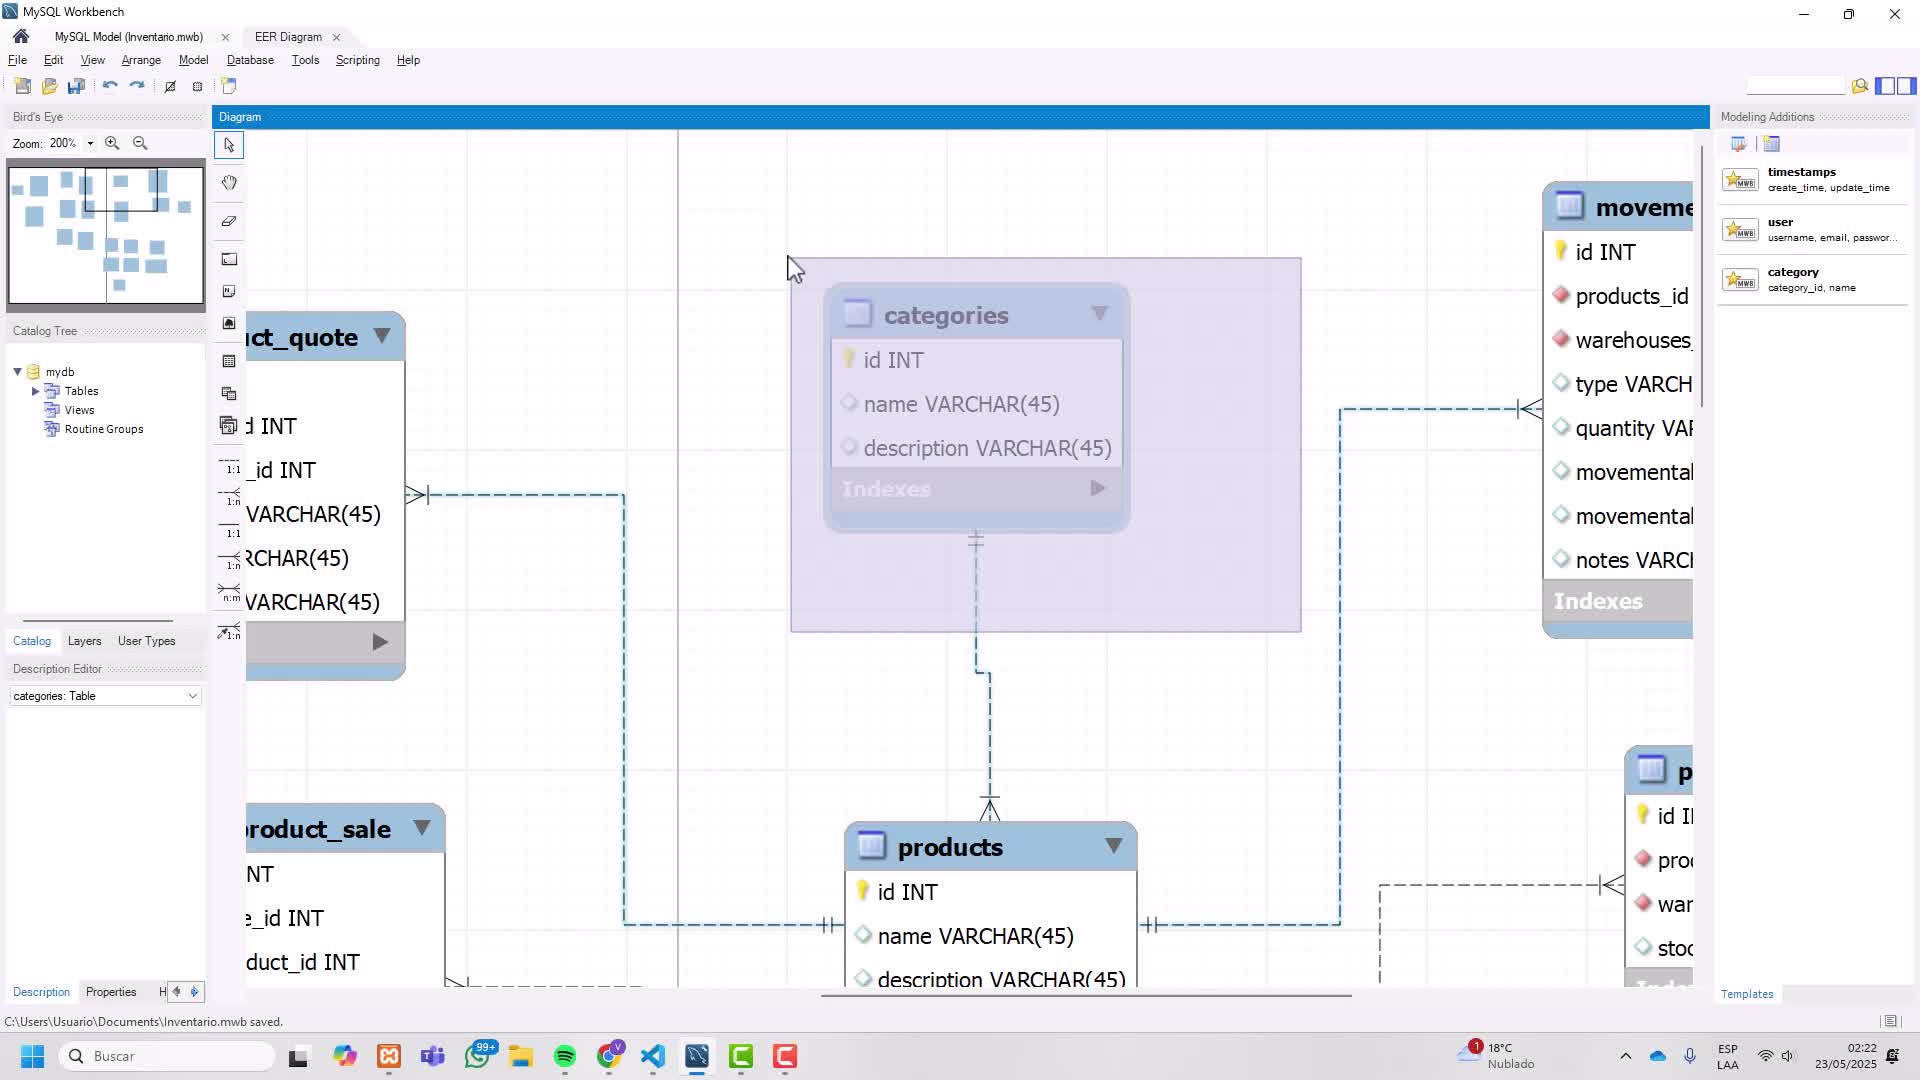Toggle align to grid icon
1920x1080 pixels.
pyautogui.click(x=197, y=86)
